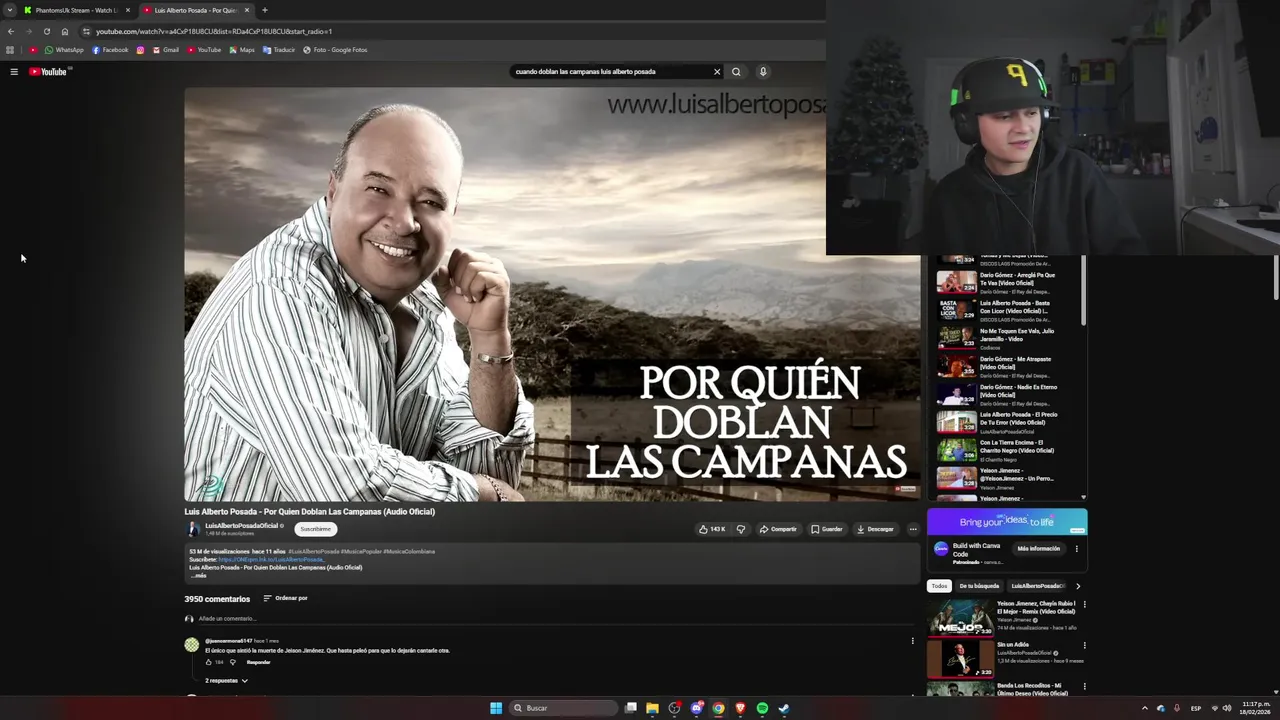This screenshot has width=1280, height=720.
Task: Expand the 2 respuestas replies
Action: click(x=226, y=681)
